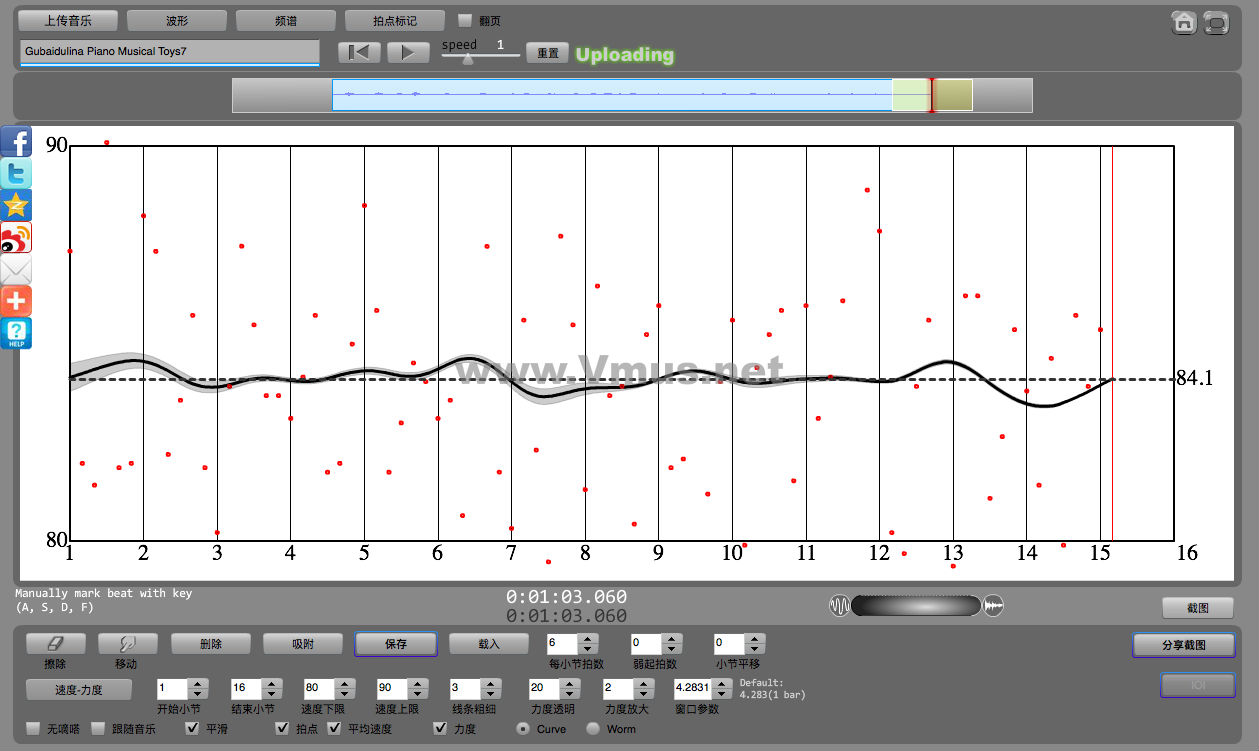Enable the 翻页 page-turn checkbox

click(x=465, y=20)
